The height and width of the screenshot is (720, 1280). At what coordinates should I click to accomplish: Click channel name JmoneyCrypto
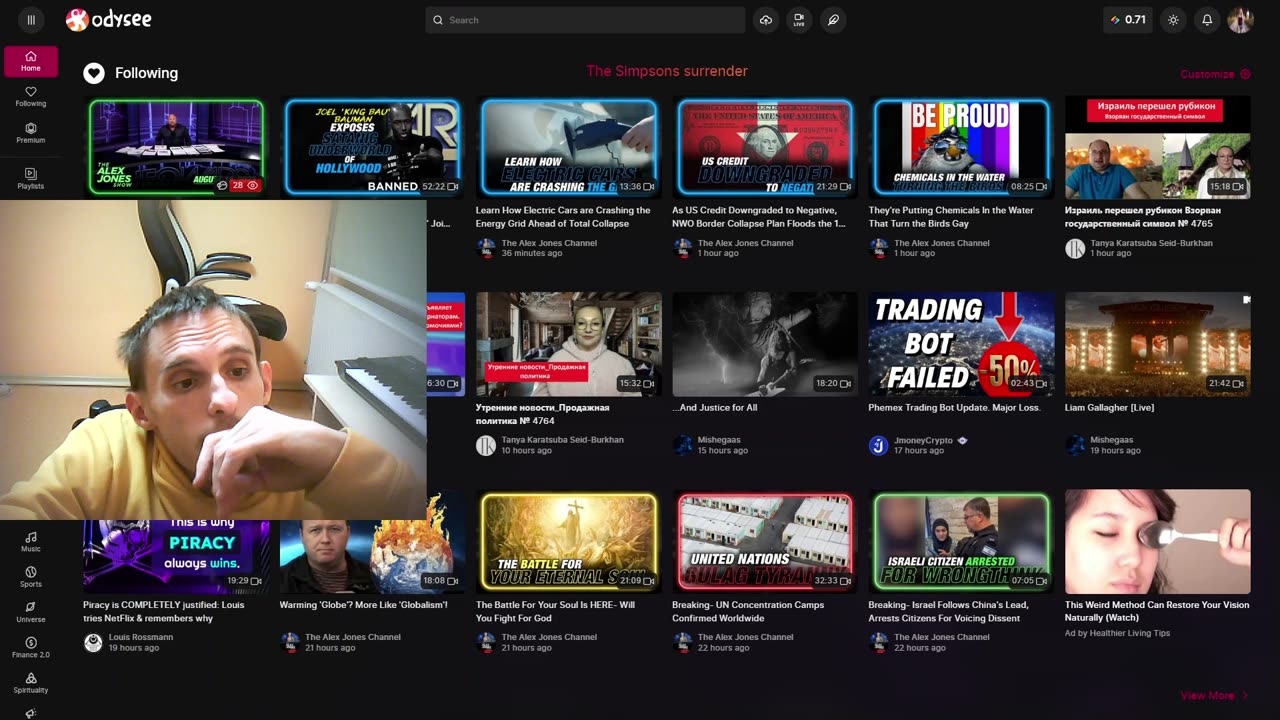923,440
